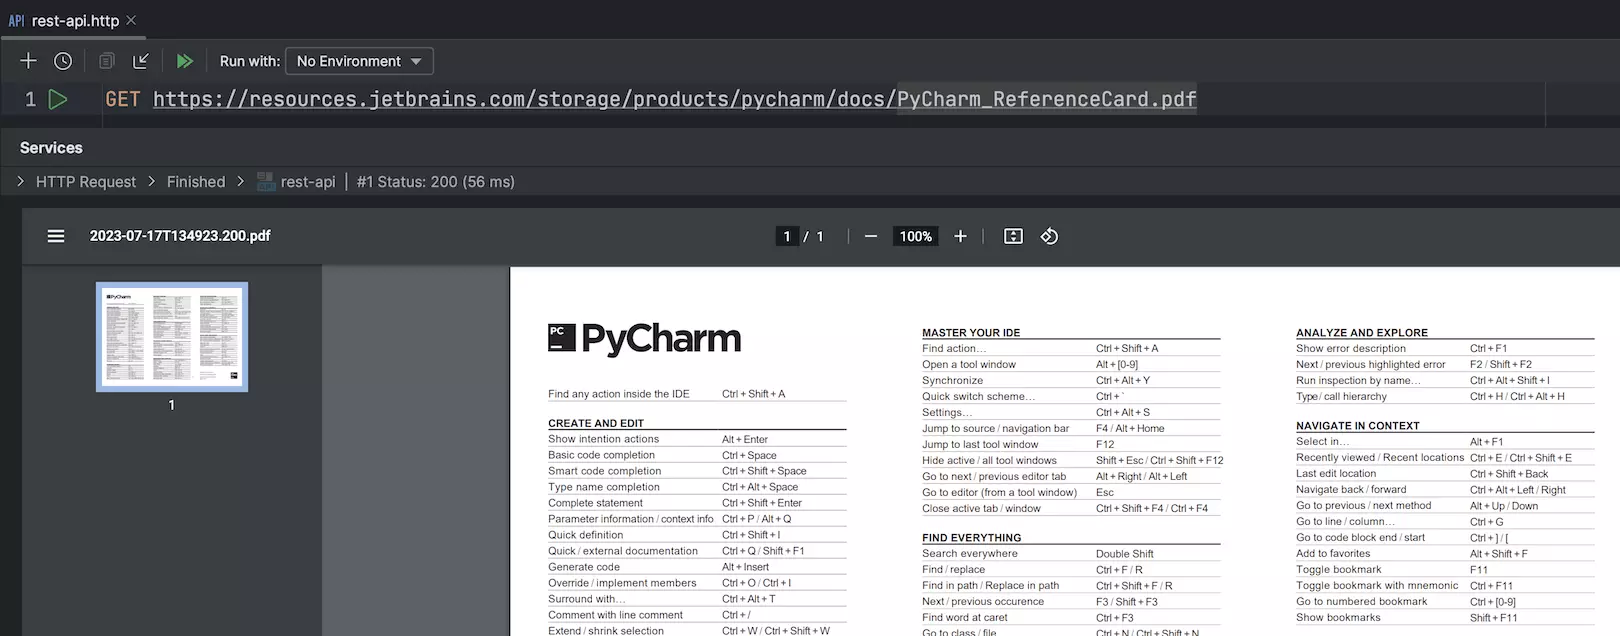Viewport: 1620px width, 636px height.
Task: Click the Finished breadcrumb item
Action: pos(196,182)
